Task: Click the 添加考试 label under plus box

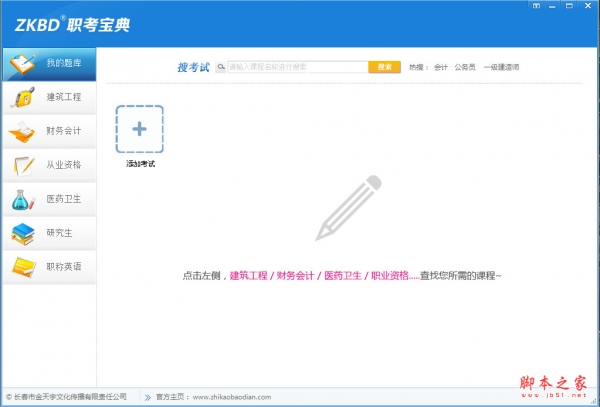Action: pos(140,163)
